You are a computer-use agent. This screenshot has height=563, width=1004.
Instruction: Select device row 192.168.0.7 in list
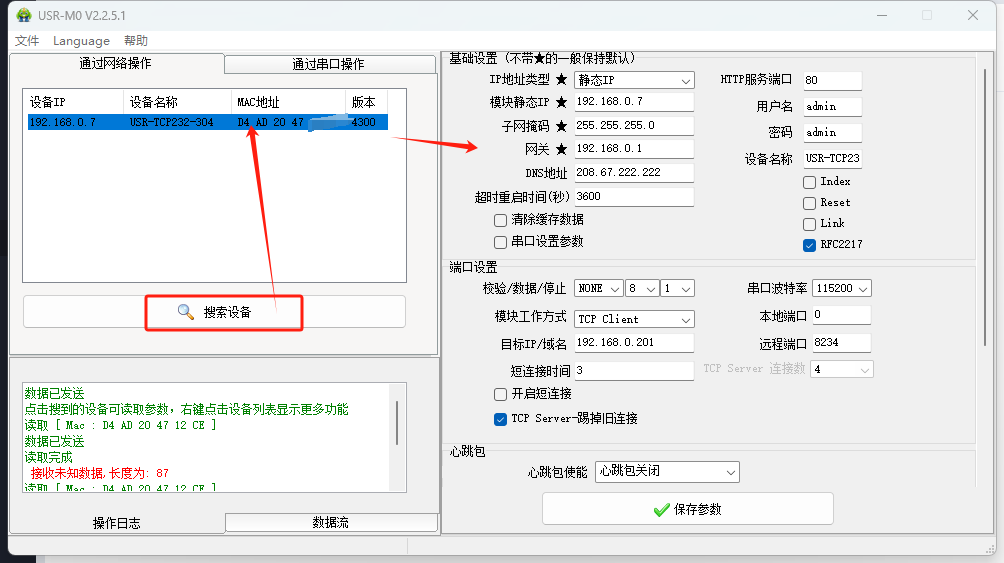207,122
